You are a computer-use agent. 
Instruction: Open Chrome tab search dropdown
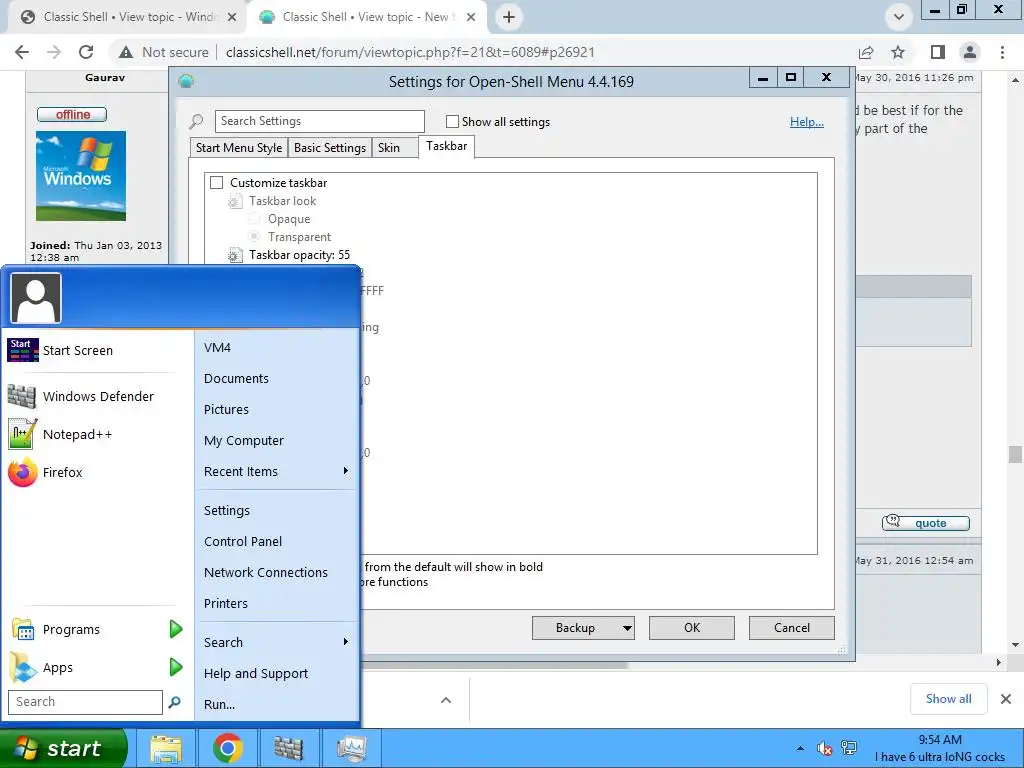click(x=899, y=17)
